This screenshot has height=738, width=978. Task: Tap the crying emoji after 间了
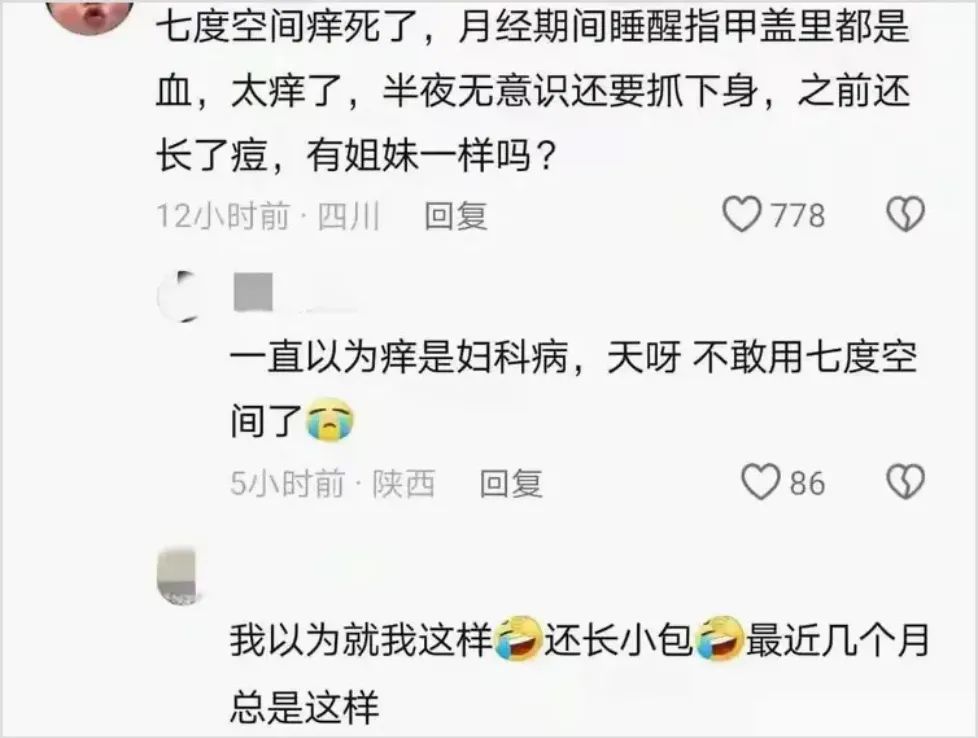tap(329, 420)
